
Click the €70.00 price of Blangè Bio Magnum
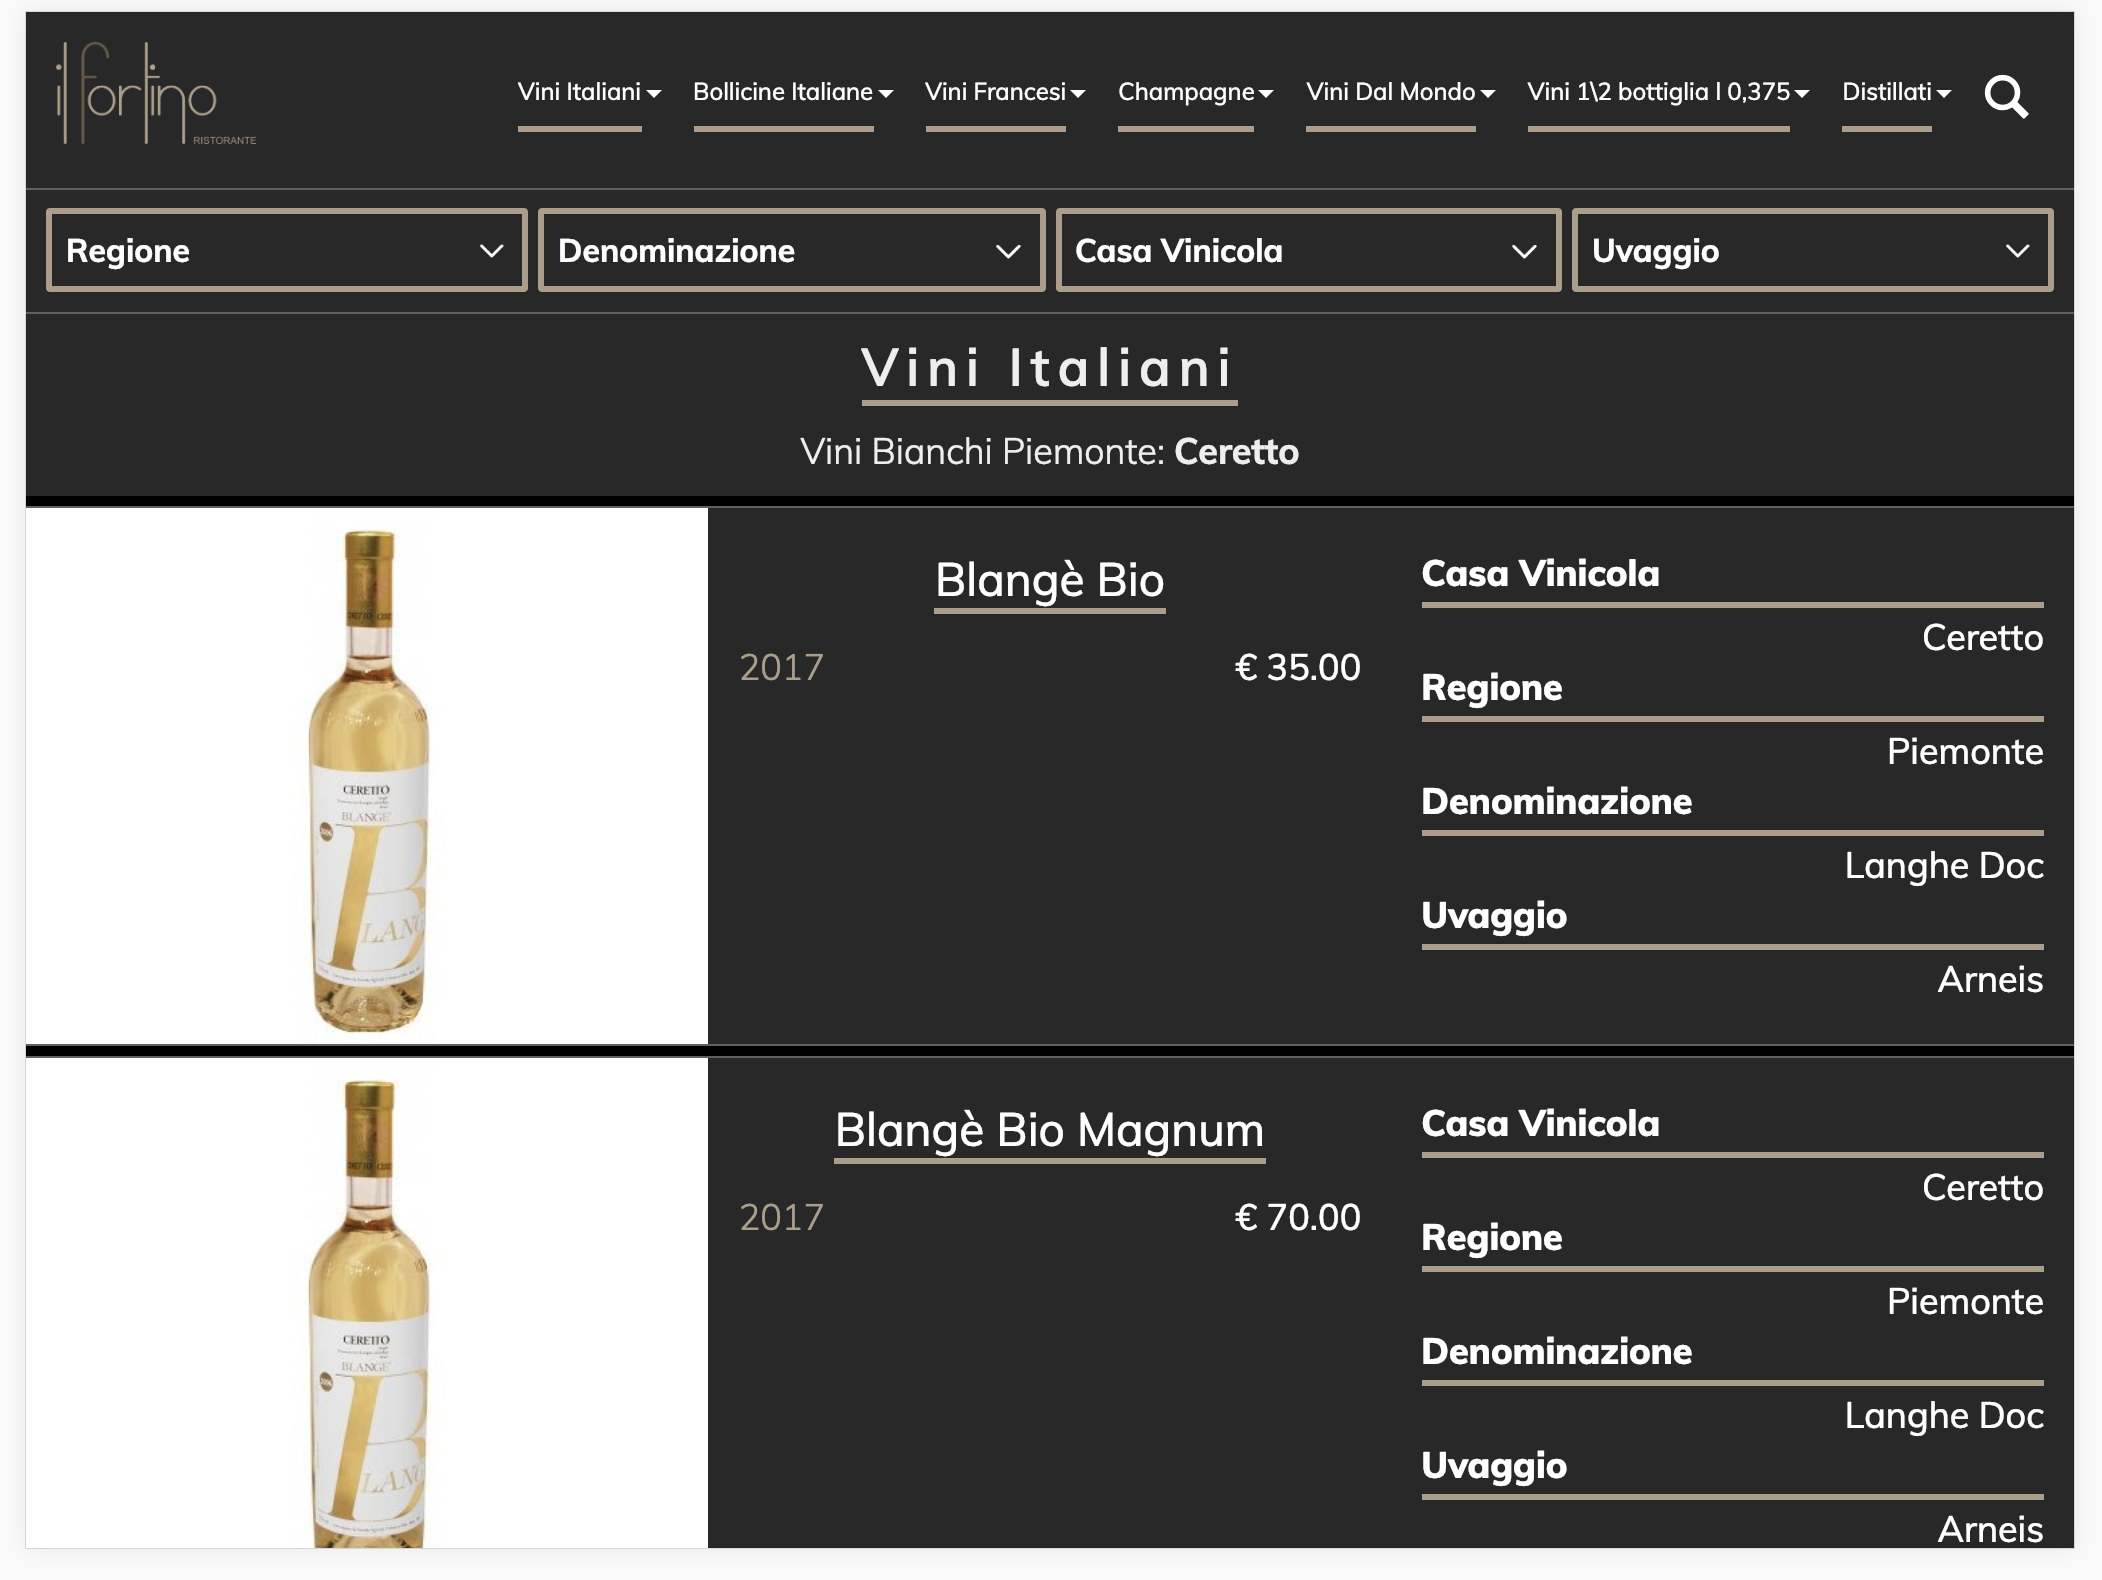(x=1297, y=1217)
